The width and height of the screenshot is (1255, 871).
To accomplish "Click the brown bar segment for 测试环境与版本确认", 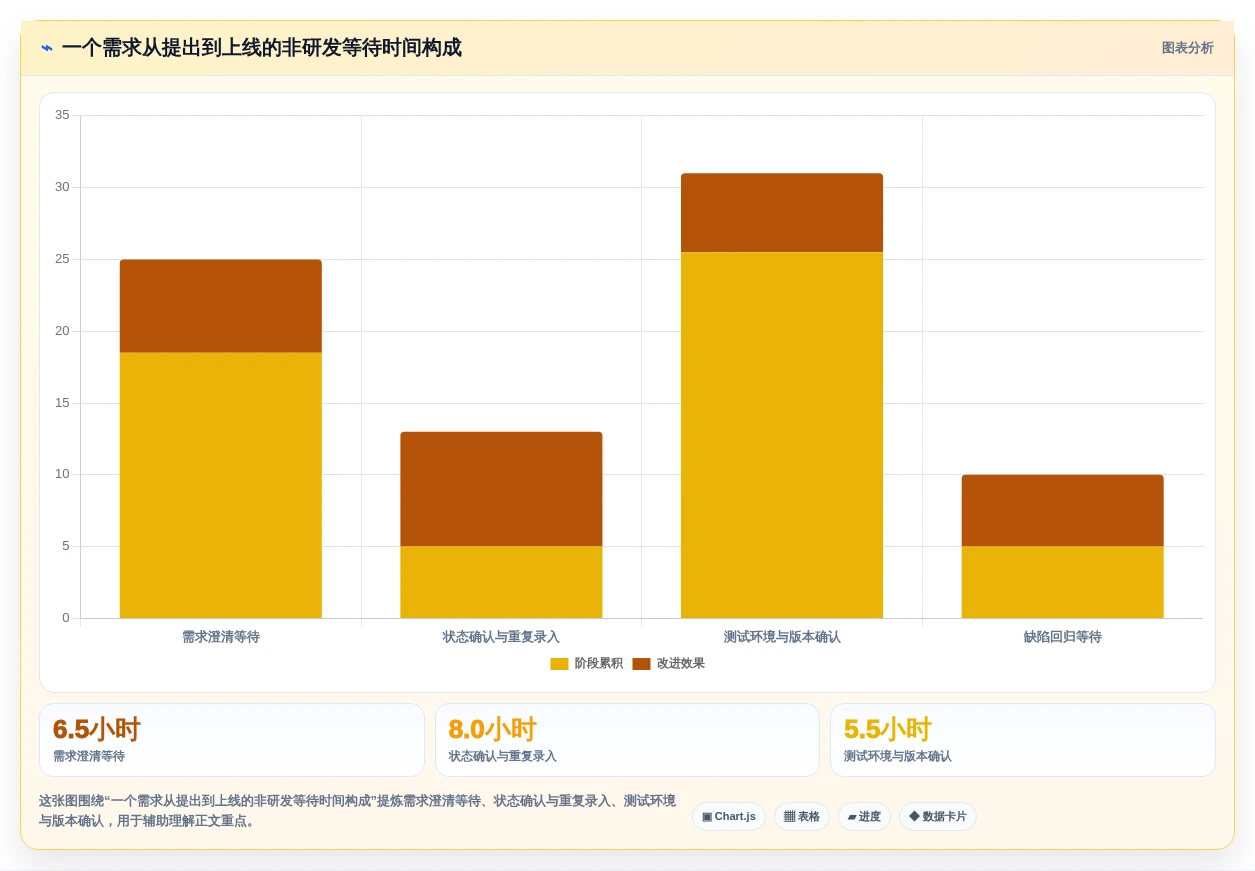I will [x=782, y=213].
